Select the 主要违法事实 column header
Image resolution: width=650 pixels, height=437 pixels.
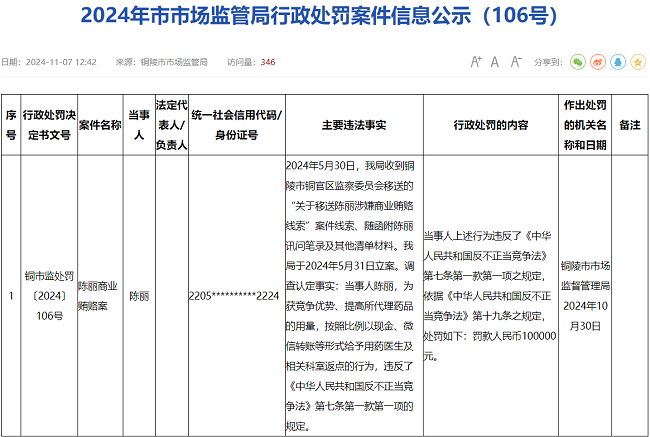tap(354, 125)
